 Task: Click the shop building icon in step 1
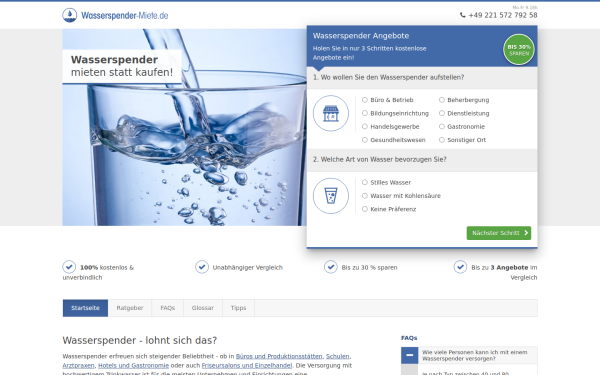pos(331,113)
